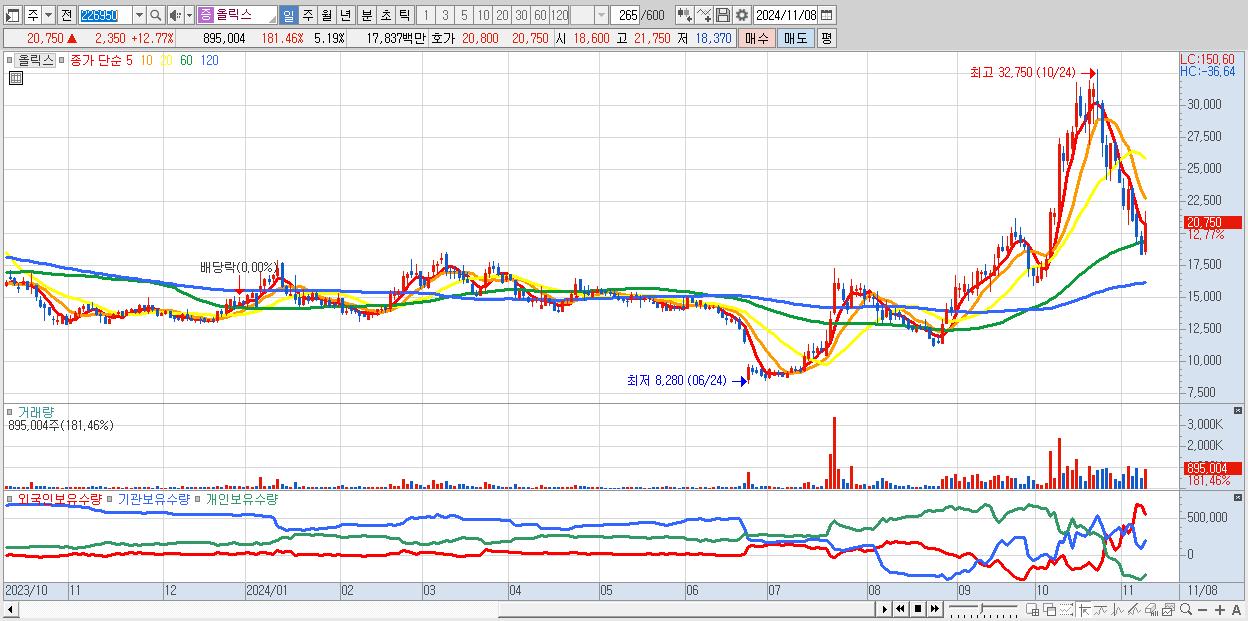Click the 기관보유수량 legend label
Viewport: 1248px width, 621px height.
(x=153, y=498)
